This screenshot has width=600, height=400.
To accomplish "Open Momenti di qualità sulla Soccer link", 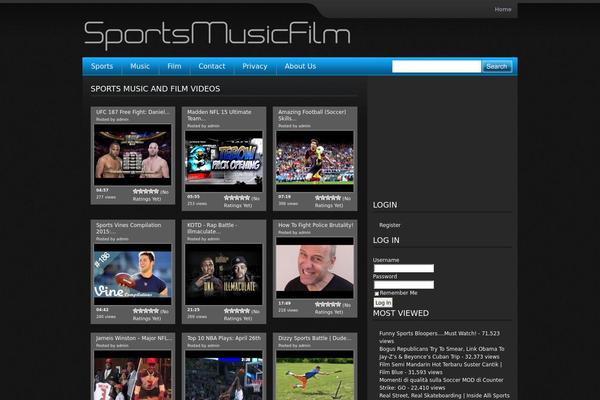I will pyautogui.click(x=441, y=384).
